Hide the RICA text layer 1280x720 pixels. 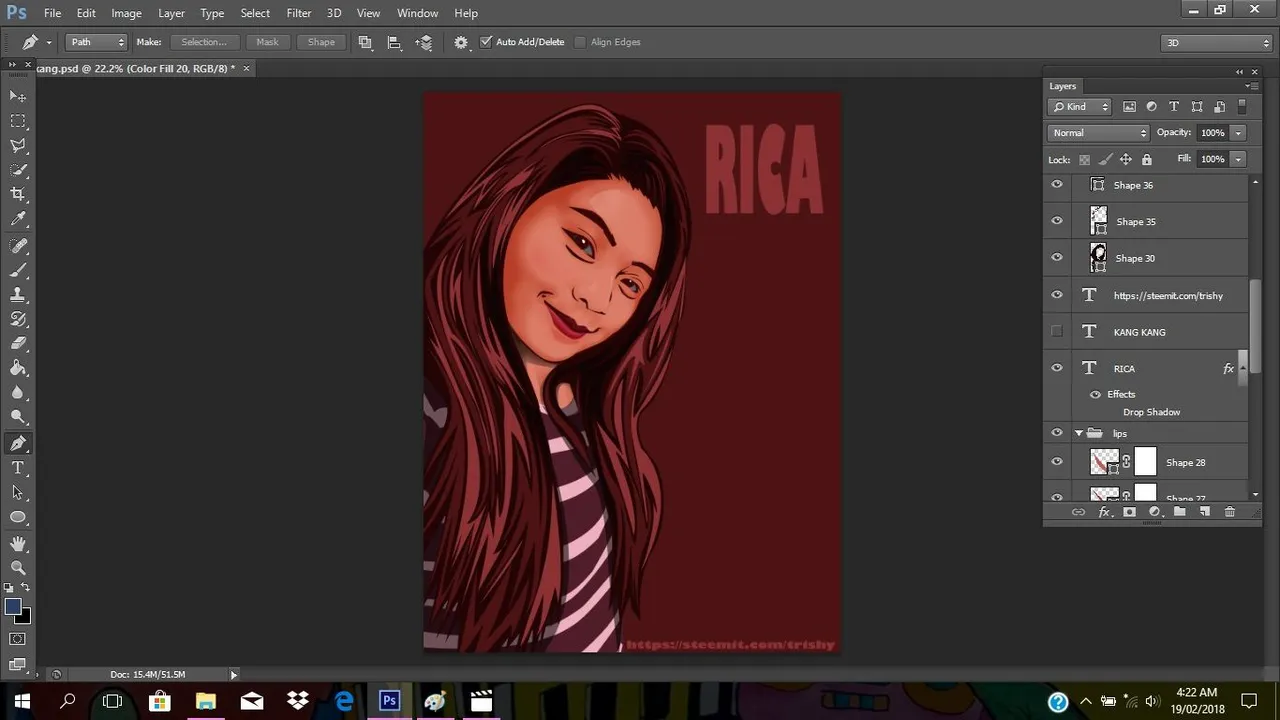pyautogui.click(x=1057, y=368)
